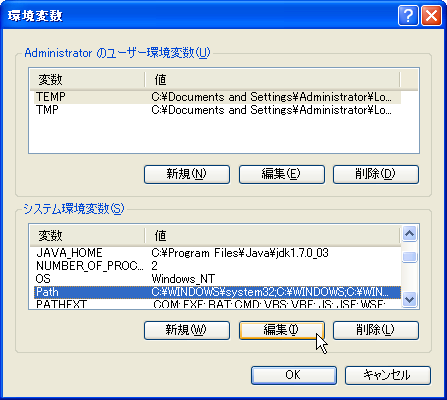Select the TMP user variable row

(x=218, y=110)
